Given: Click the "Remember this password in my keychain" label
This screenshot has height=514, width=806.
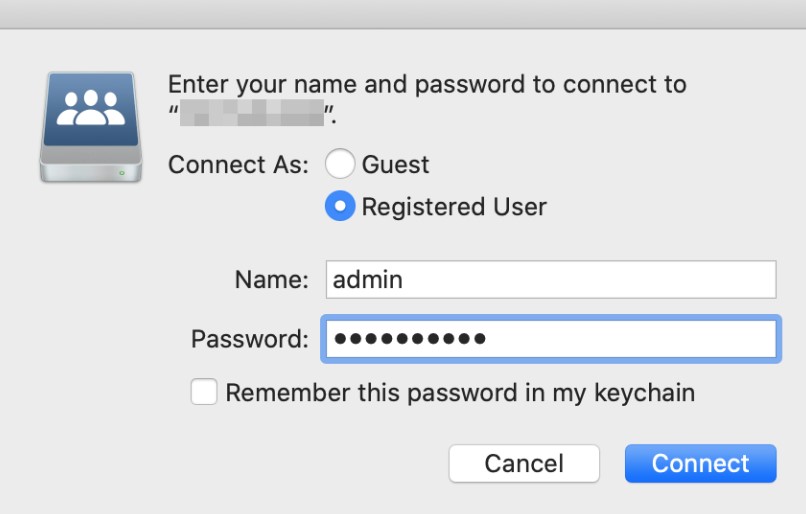Looking at the screenshot, I should pyautogui.click(x=460, y=393).
